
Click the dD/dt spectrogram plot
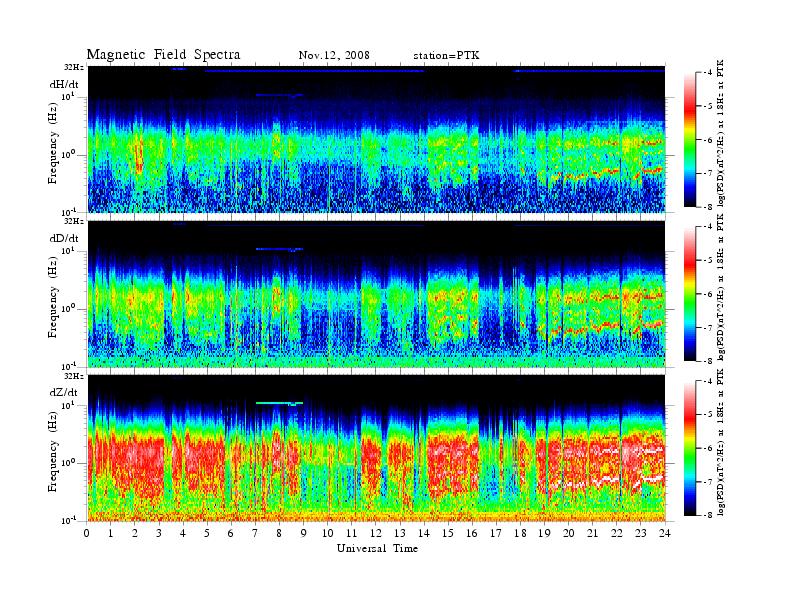click(x=376, y=294)
